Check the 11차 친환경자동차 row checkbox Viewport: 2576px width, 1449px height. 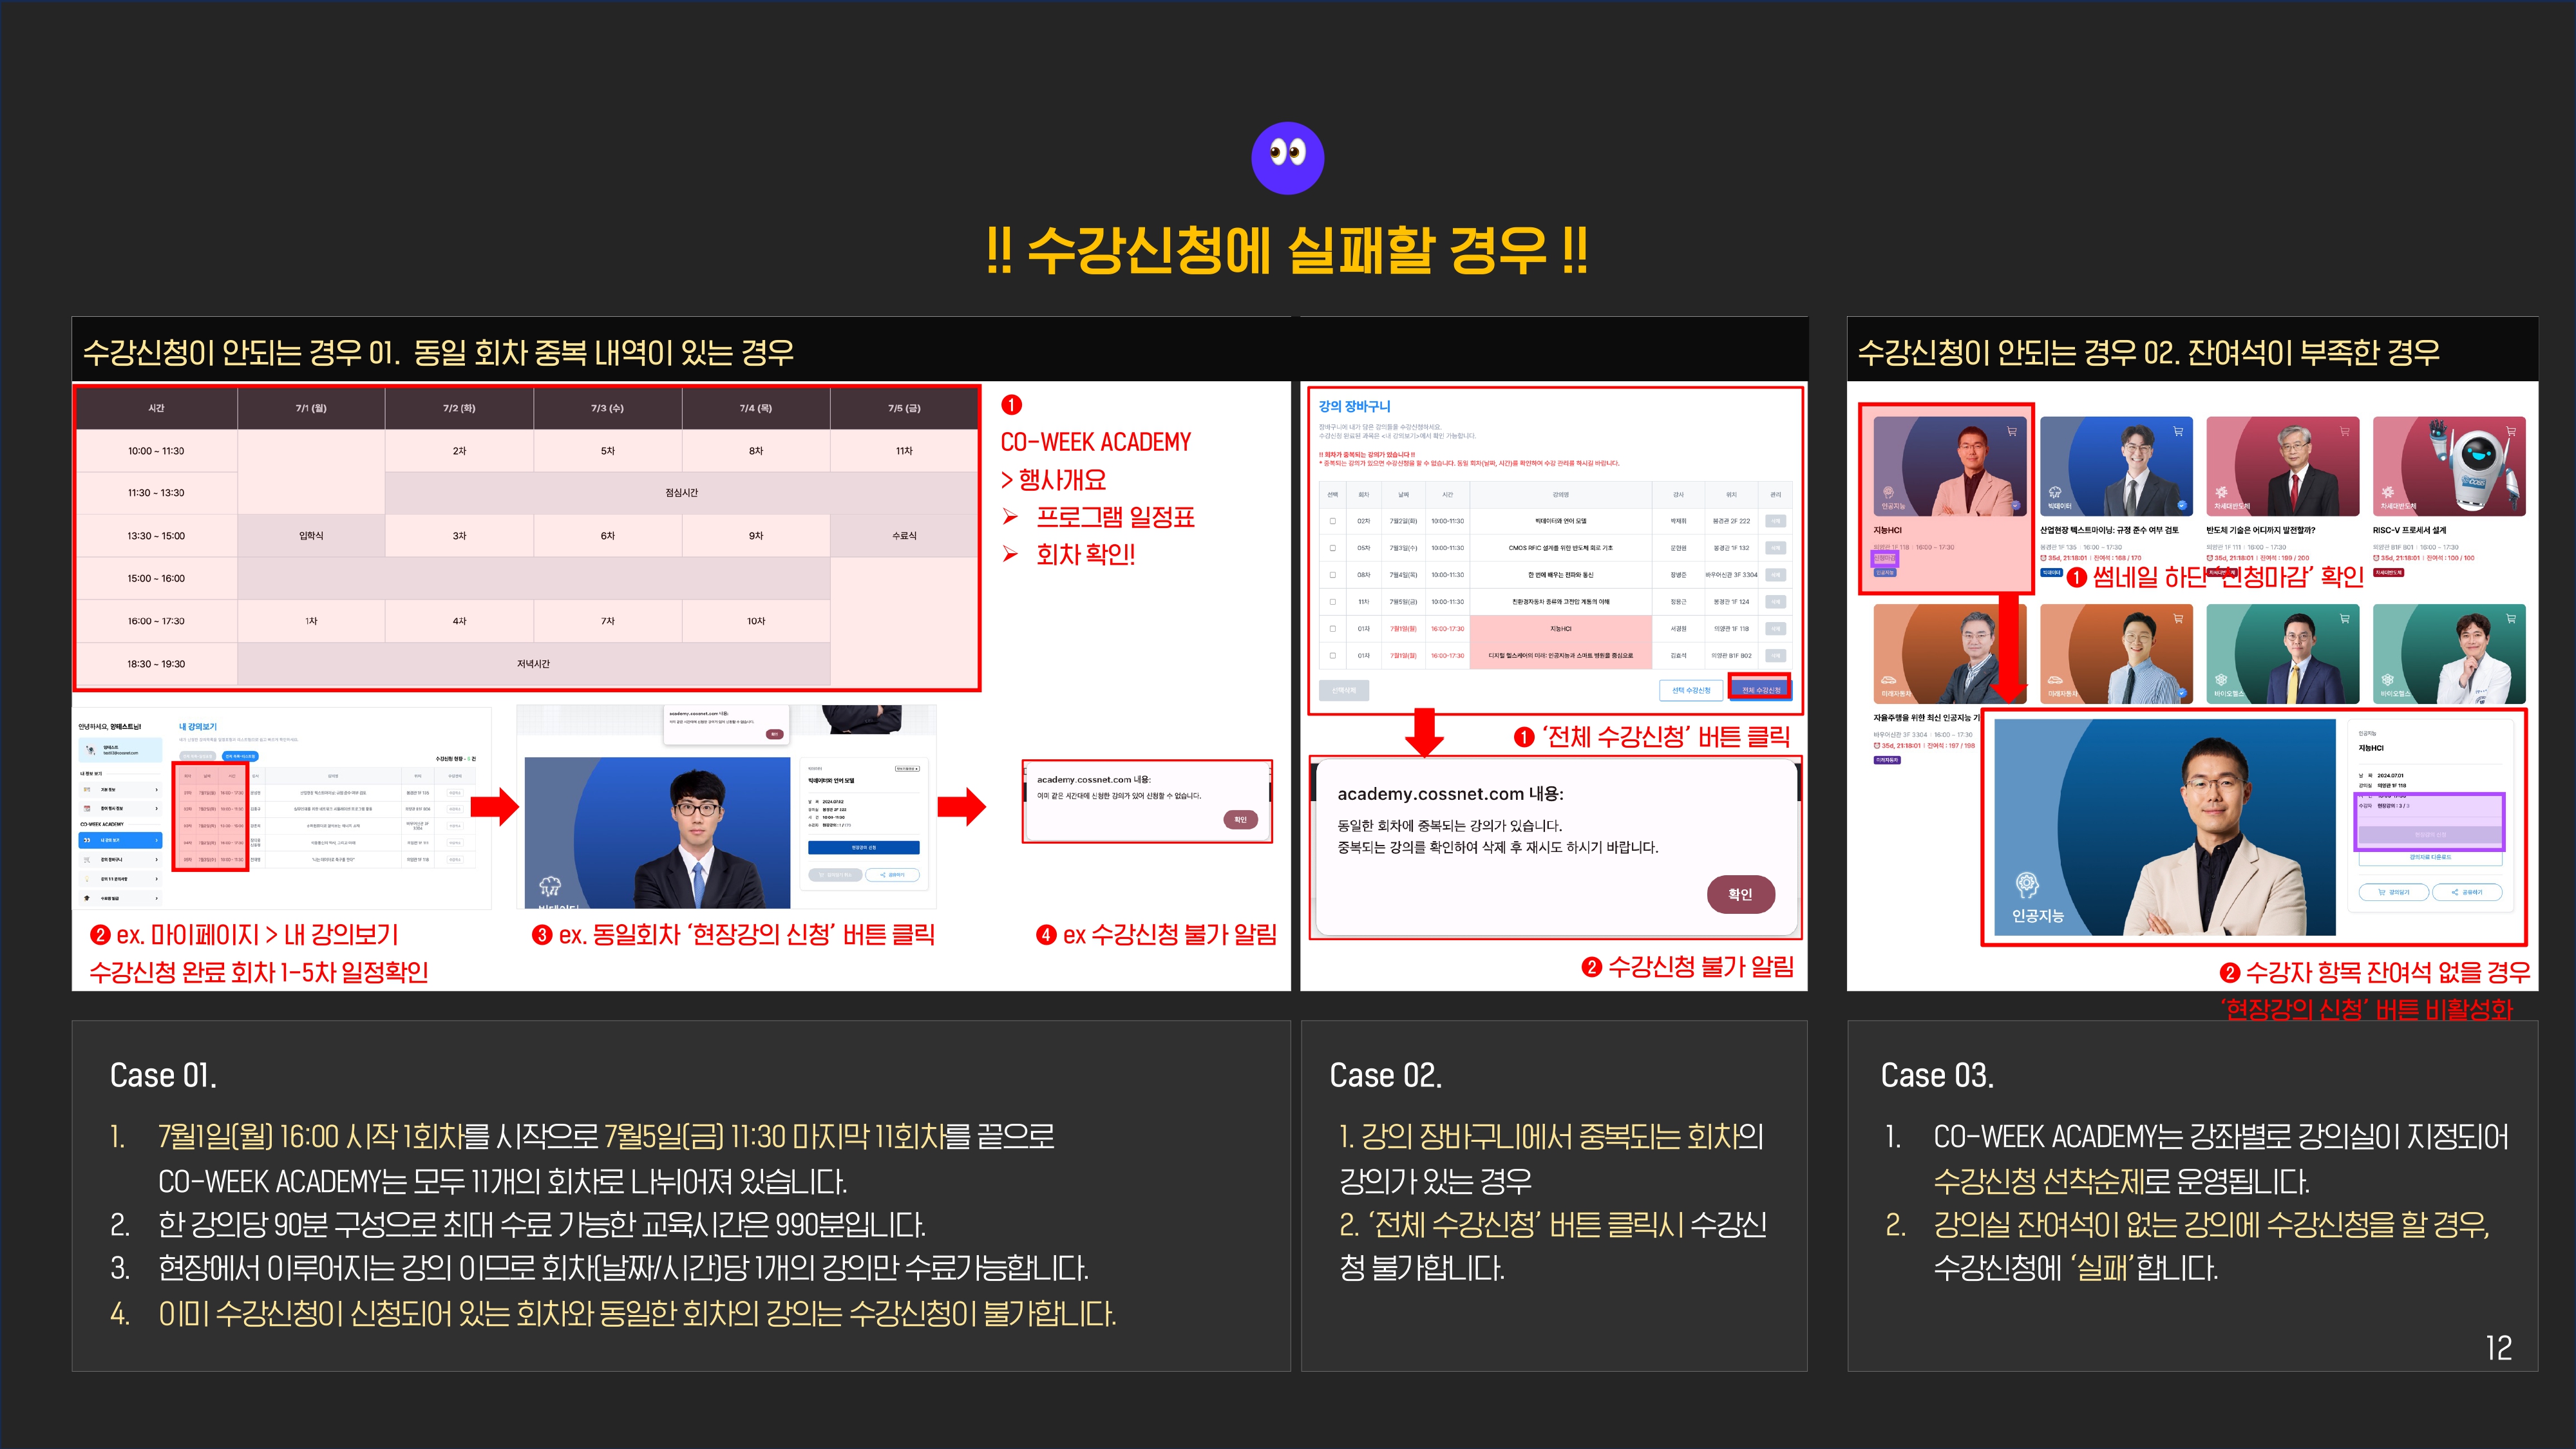[x=1332, y=602]
